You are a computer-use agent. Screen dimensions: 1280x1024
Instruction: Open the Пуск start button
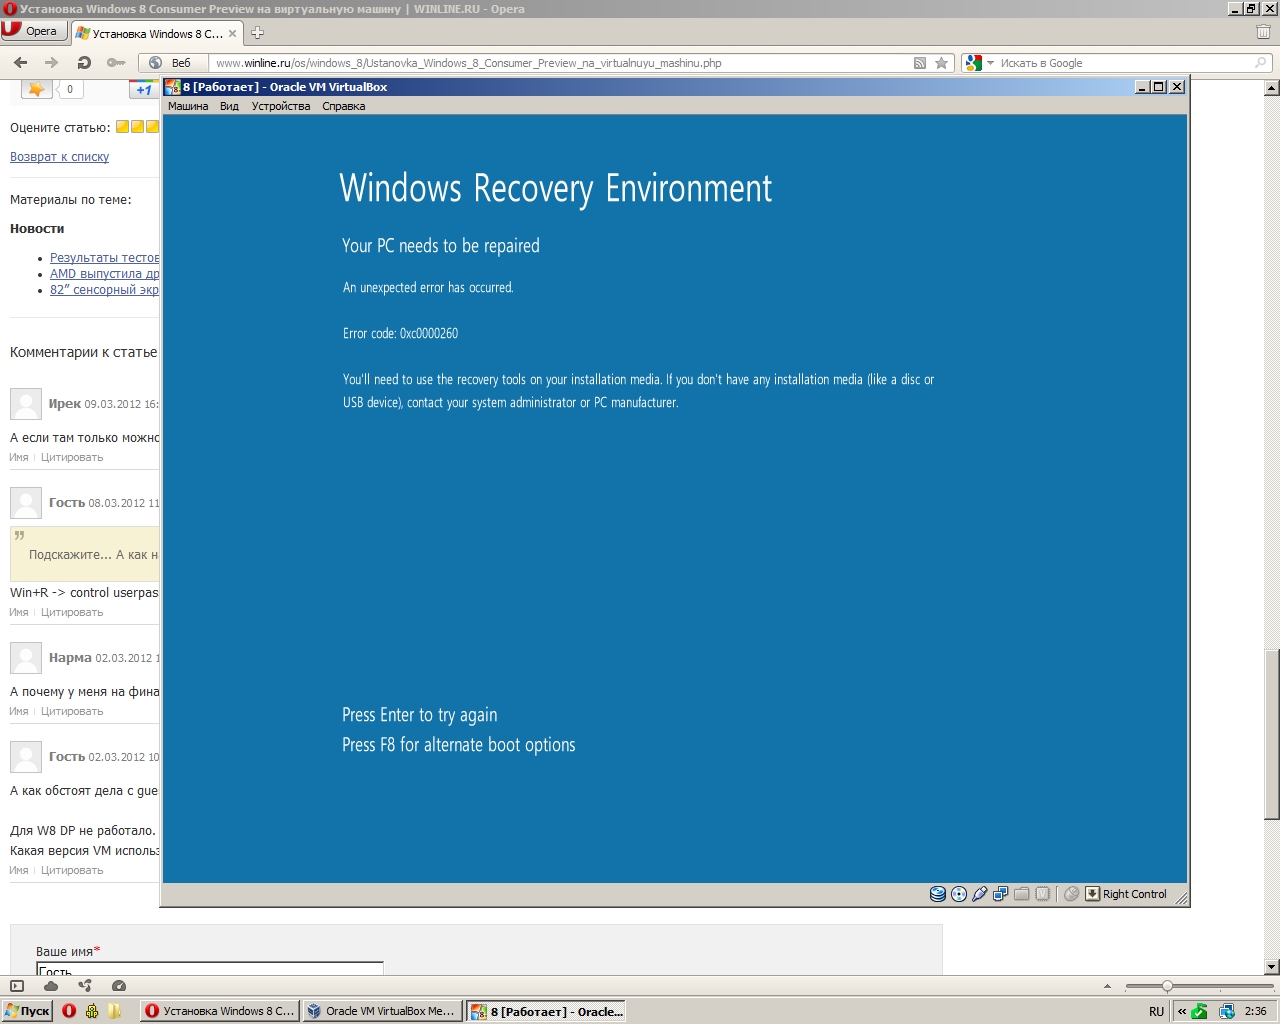[27, 1011]
